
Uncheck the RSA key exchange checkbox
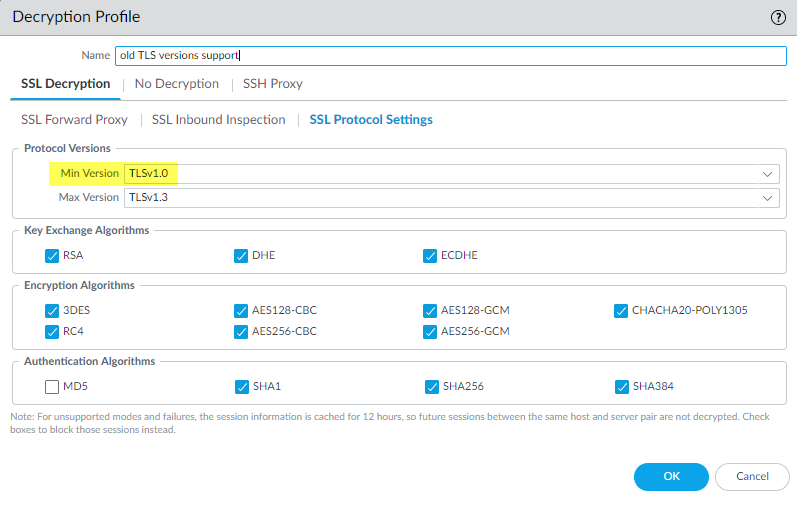53,255
